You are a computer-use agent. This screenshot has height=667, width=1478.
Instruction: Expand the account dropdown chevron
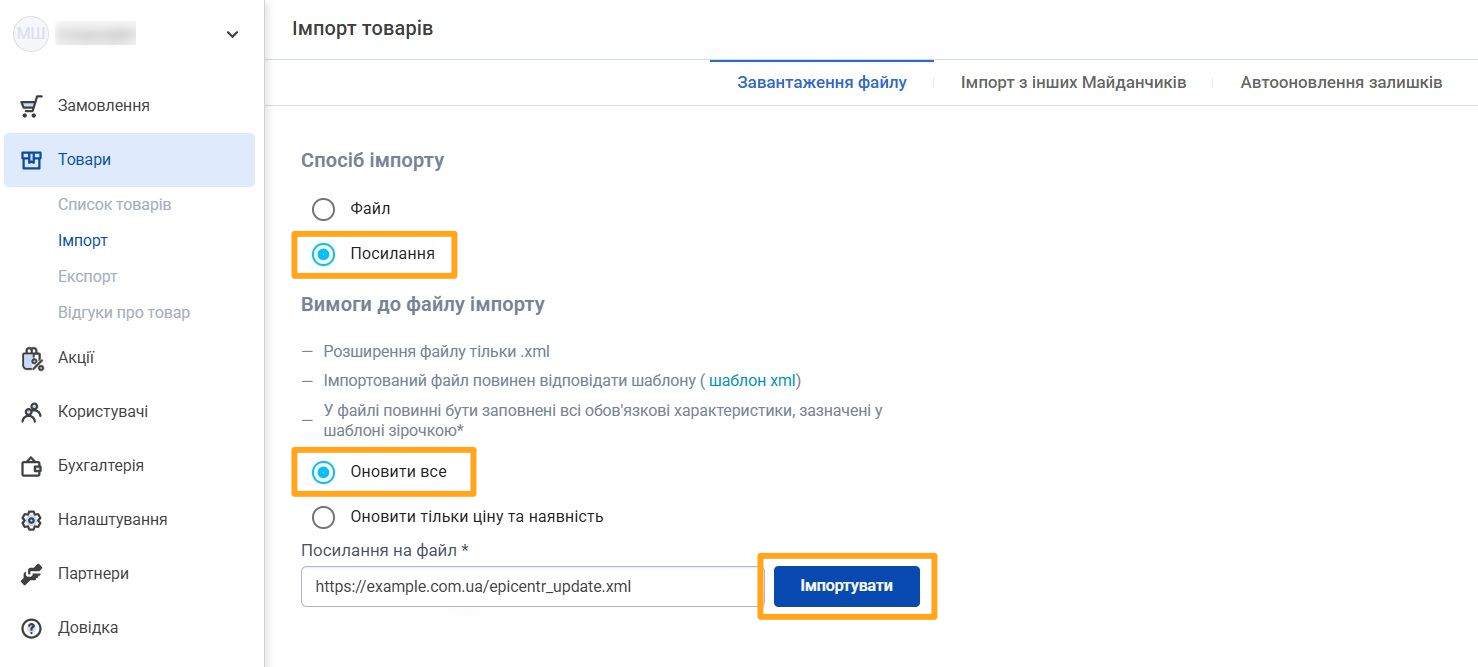tap(232, 33)
